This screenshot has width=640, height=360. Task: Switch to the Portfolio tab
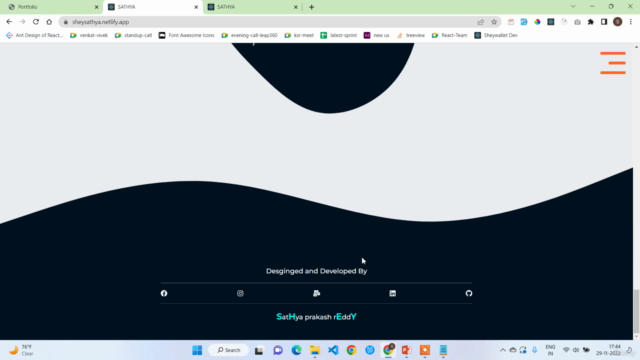[x=52, y=7]
